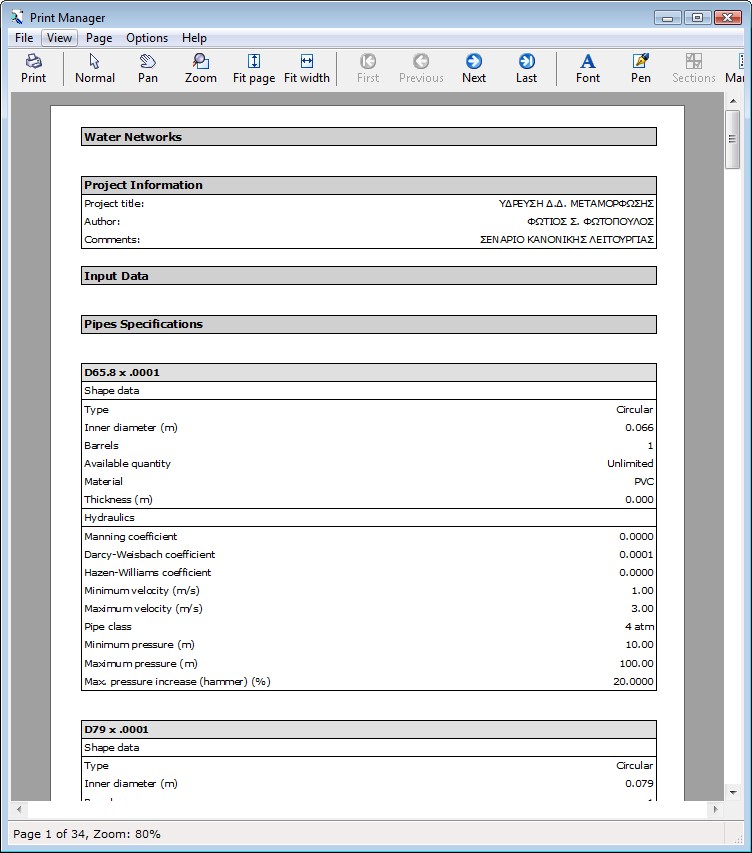The width and height of the screenshot is (752, 853).
Task: Open the File menu
Action: (24, 38)
